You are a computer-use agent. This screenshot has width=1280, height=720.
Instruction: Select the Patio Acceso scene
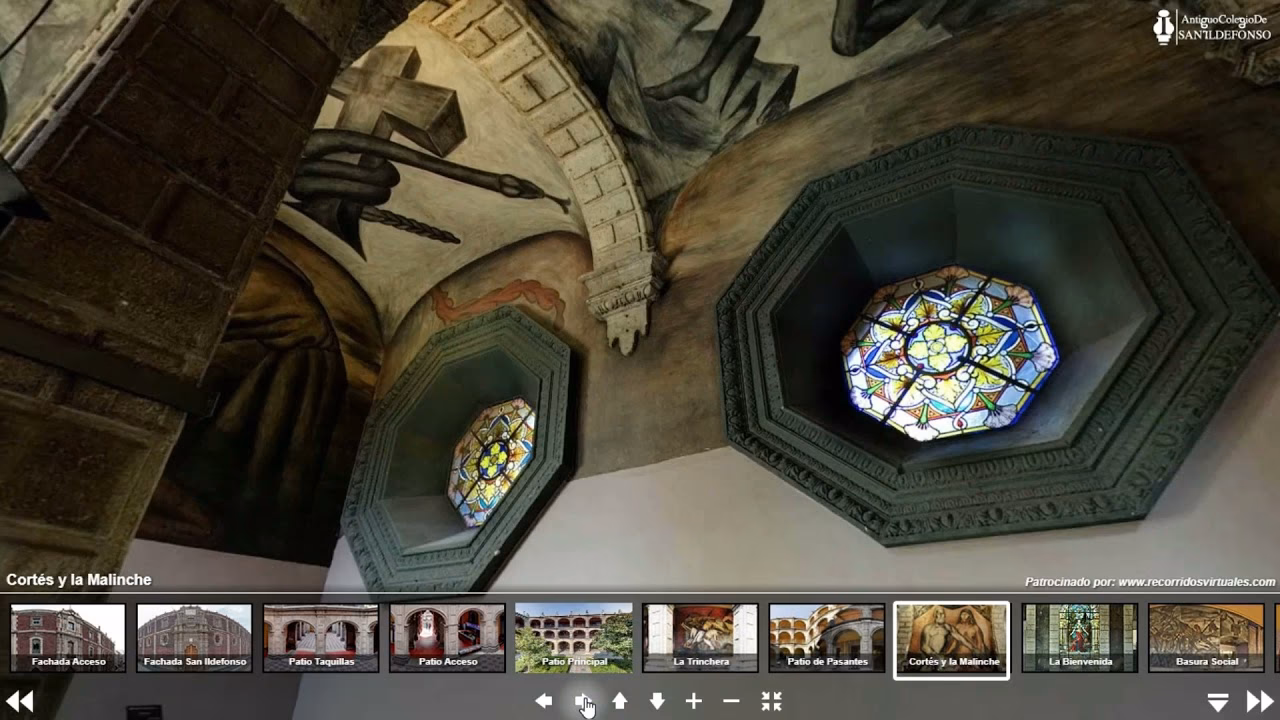(447, 638)
